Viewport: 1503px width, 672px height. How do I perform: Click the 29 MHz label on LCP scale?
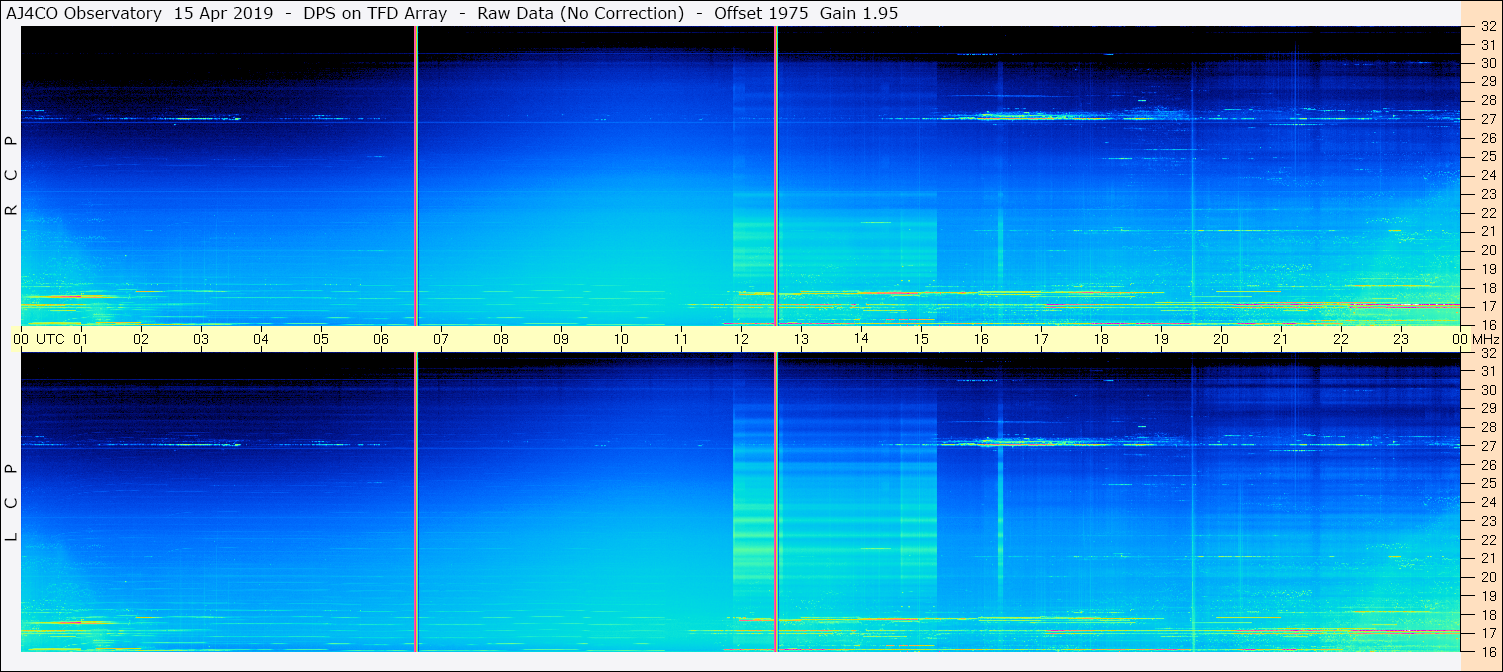point(1487,408)
